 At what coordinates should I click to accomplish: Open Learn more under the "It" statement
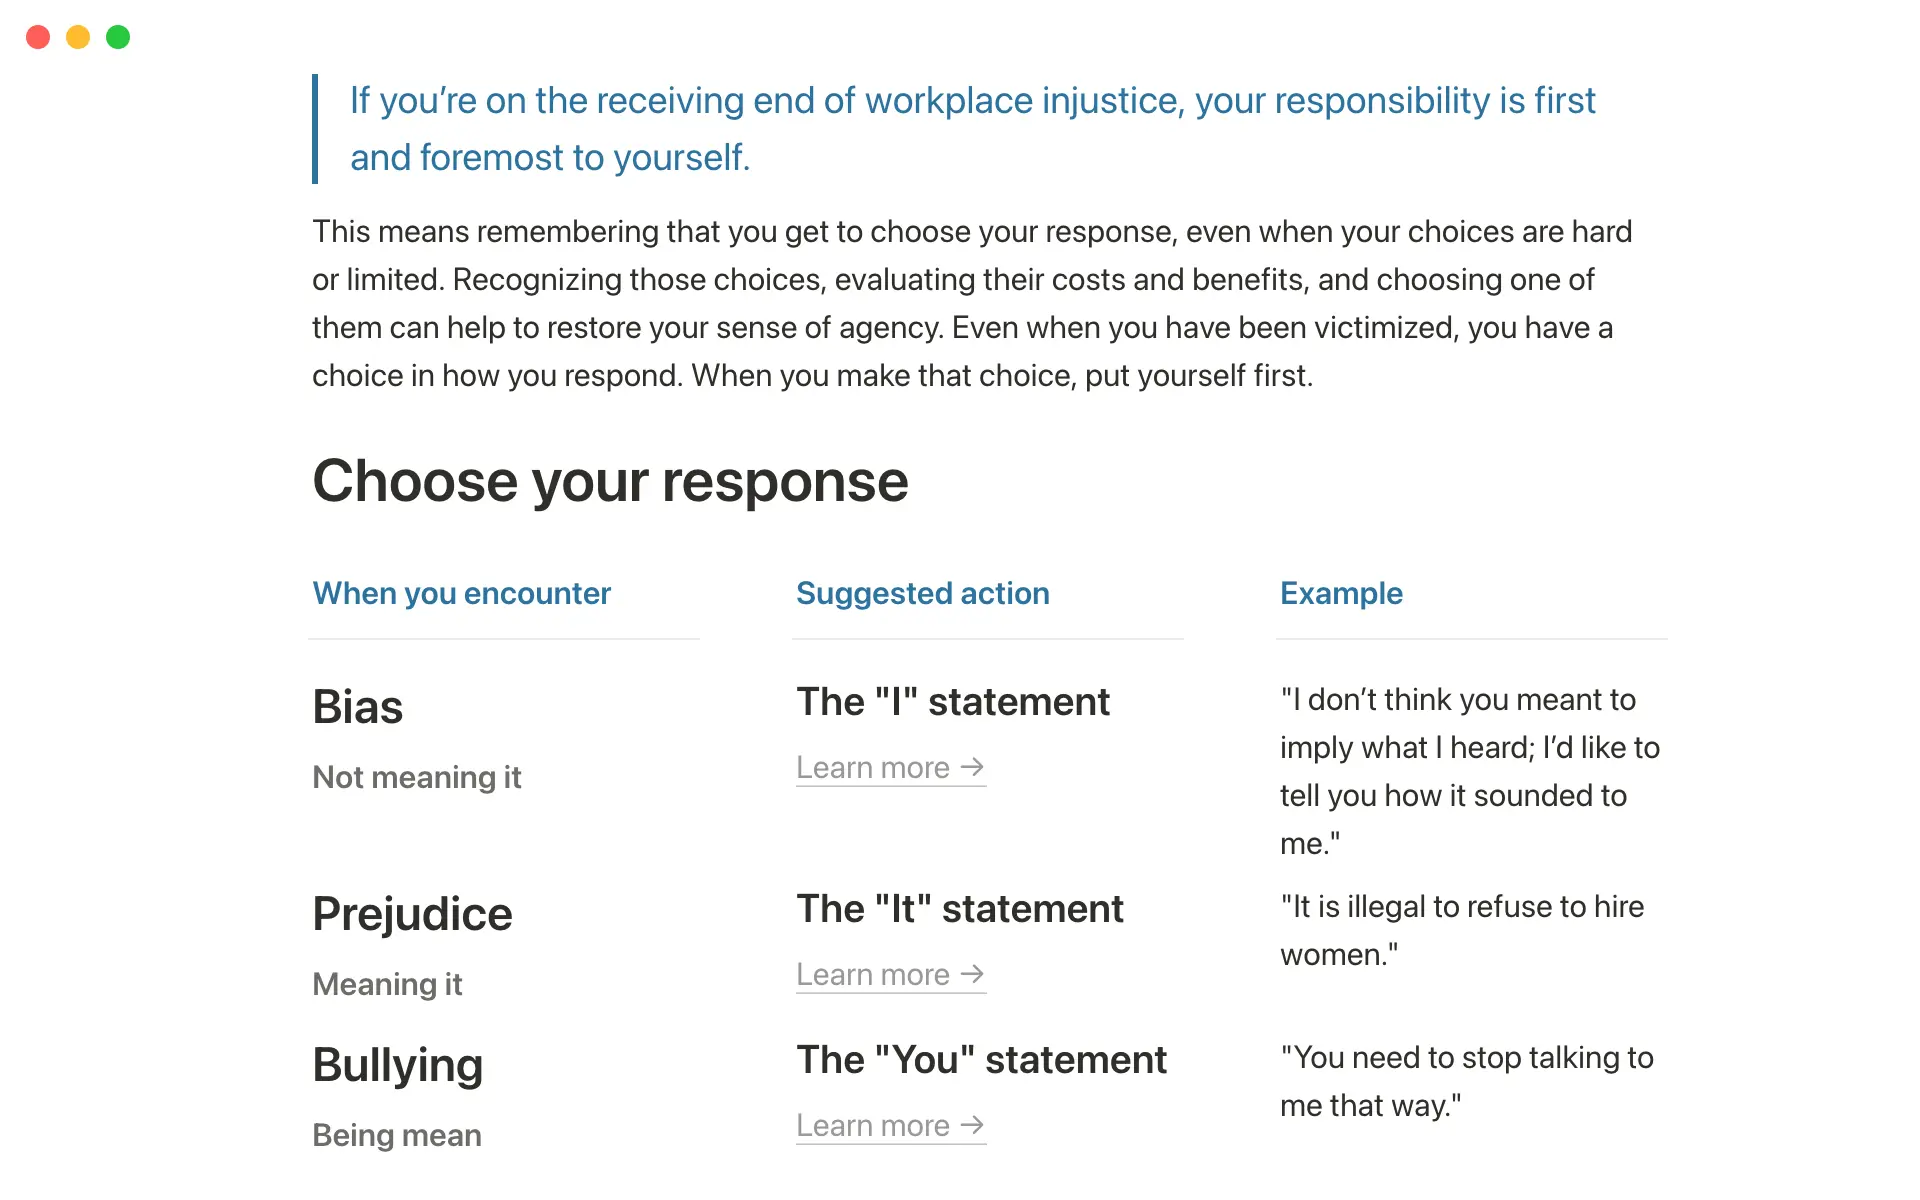click(x=890, y=975)
